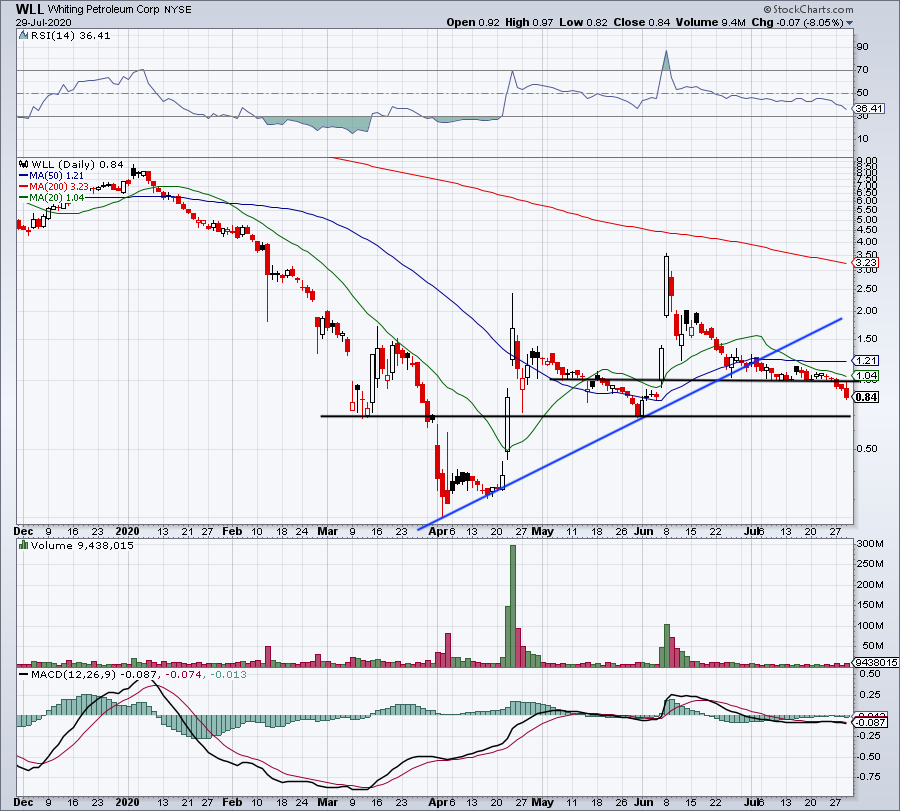Image resolution: width=900 pixels, height=811 pixels.
Task: Click the volume bars icon beside Volume label
Action: click(23, 545)
